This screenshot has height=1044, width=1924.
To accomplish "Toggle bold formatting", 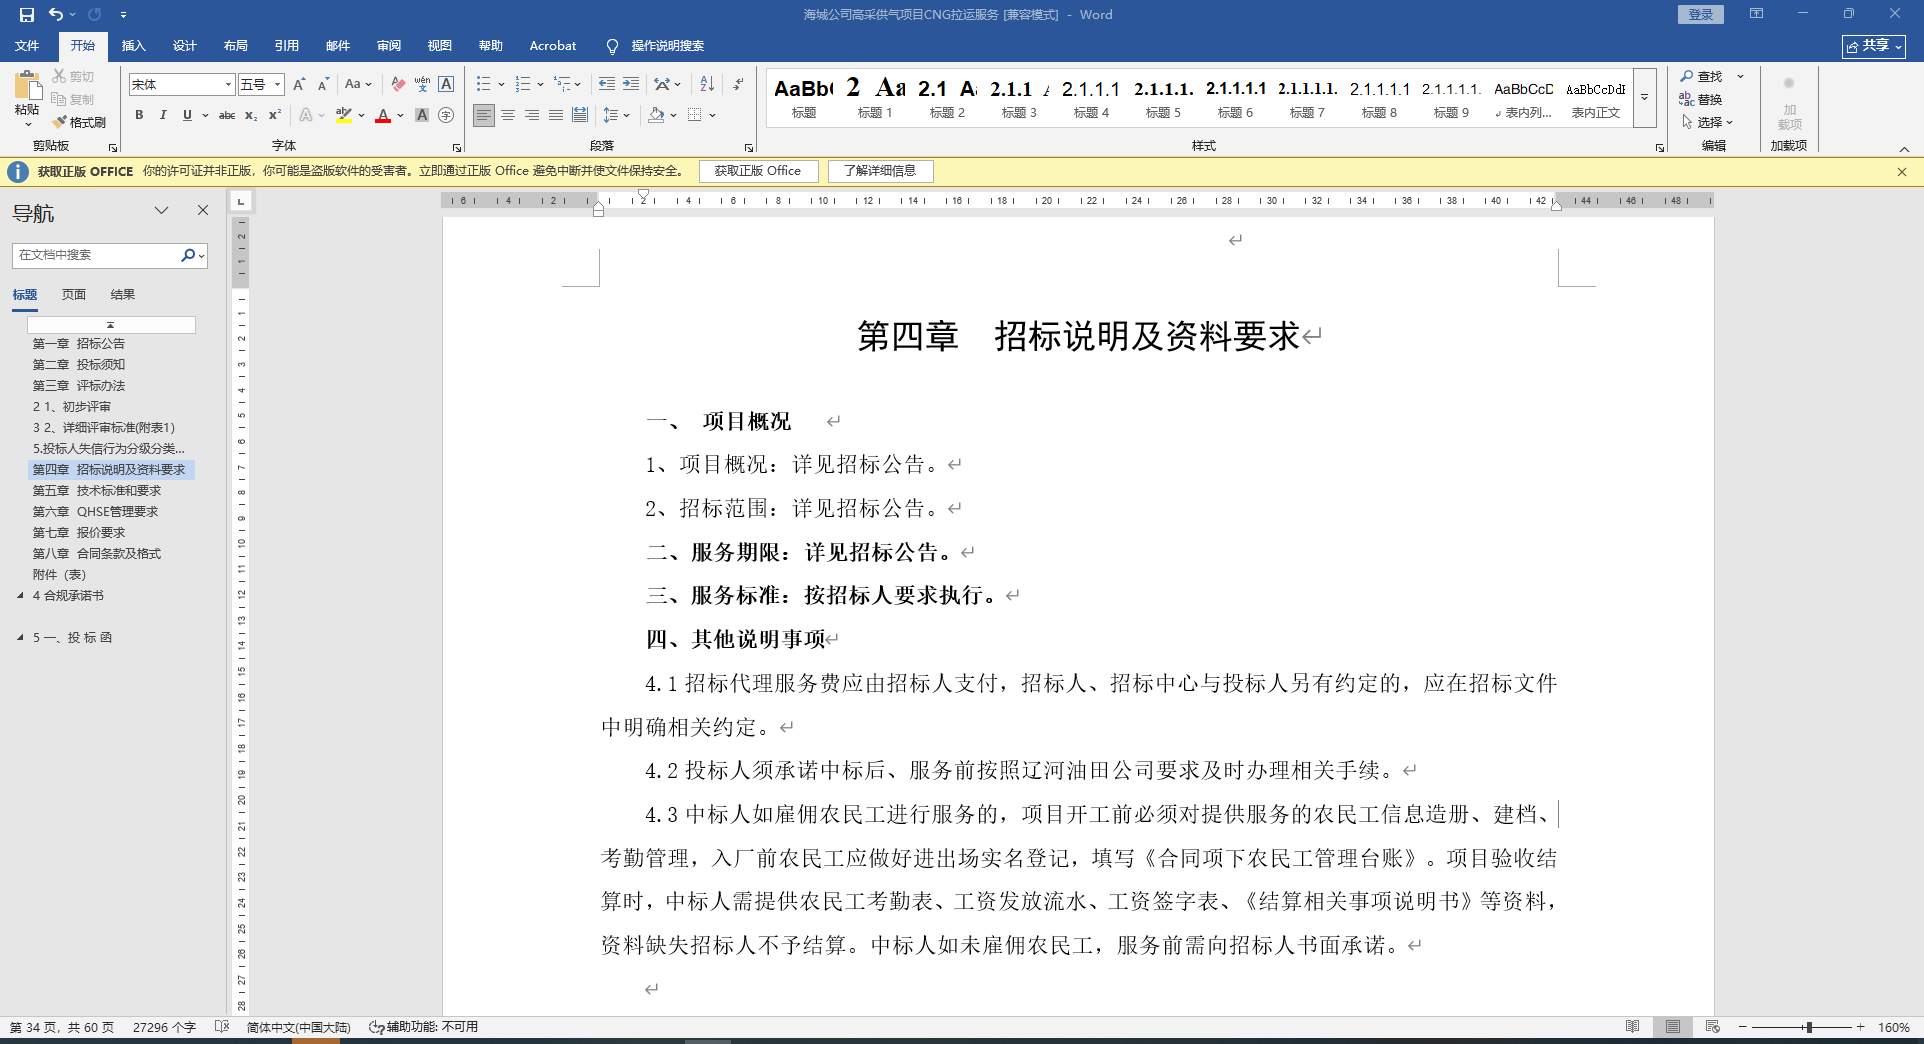I will coord(139,116).
